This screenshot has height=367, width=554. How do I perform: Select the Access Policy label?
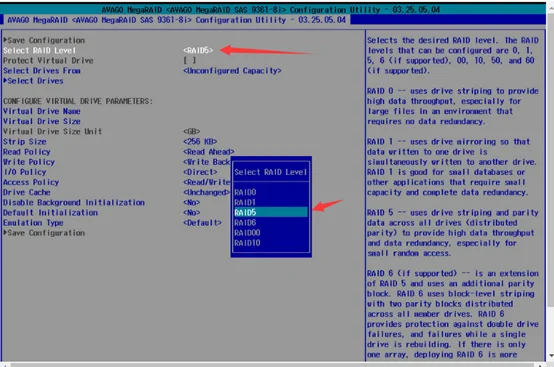click(x=31, y=182)
